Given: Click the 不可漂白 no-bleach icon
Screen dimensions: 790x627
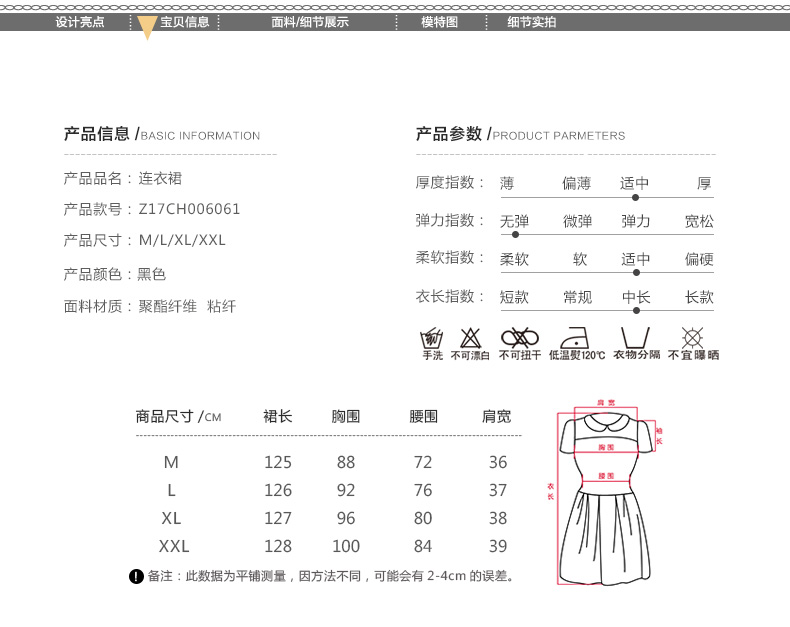Looking at the screenshot, I should point(471,338).
